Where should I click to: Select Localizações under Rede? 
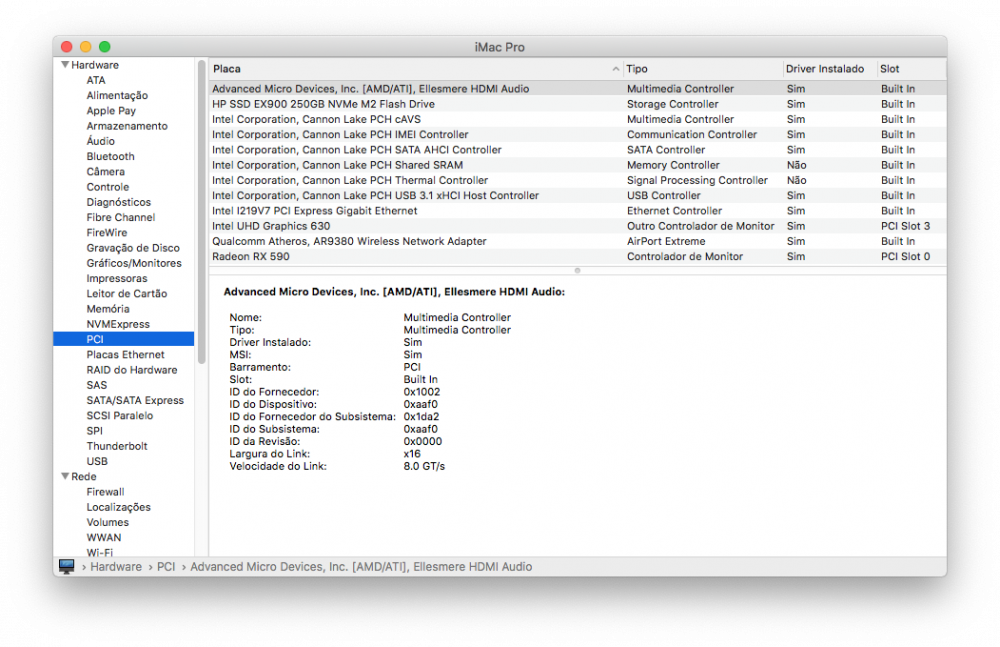119,507
